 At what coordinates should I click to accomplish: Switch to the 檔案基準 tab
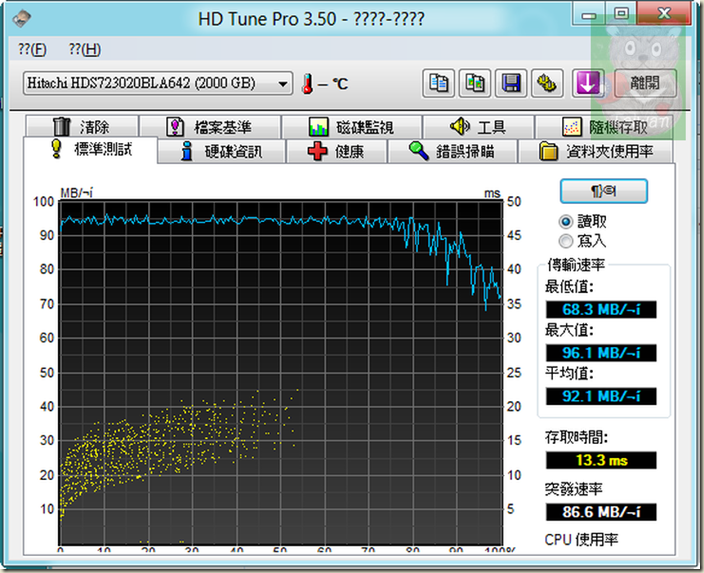click(209, 127)
